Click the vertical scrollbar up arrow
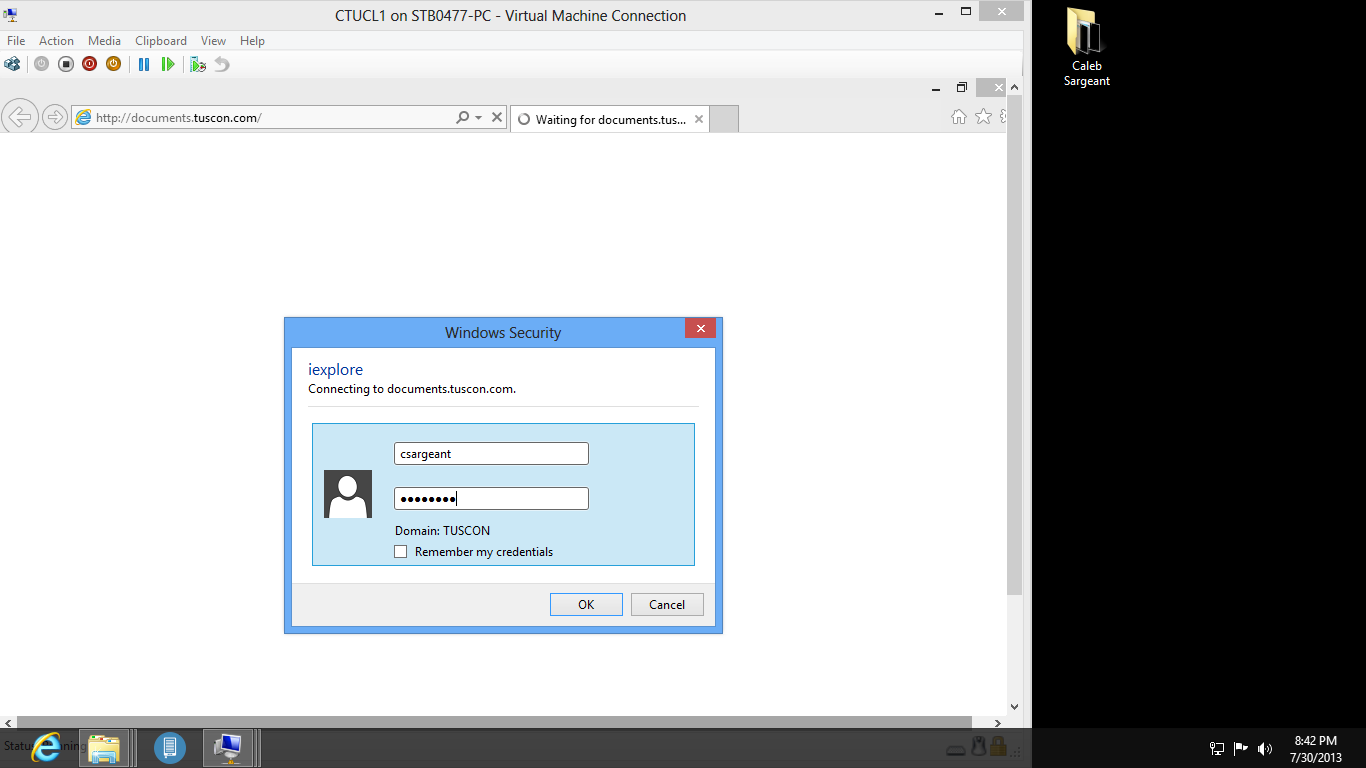1366x768 pixels. click(1014, 88)
